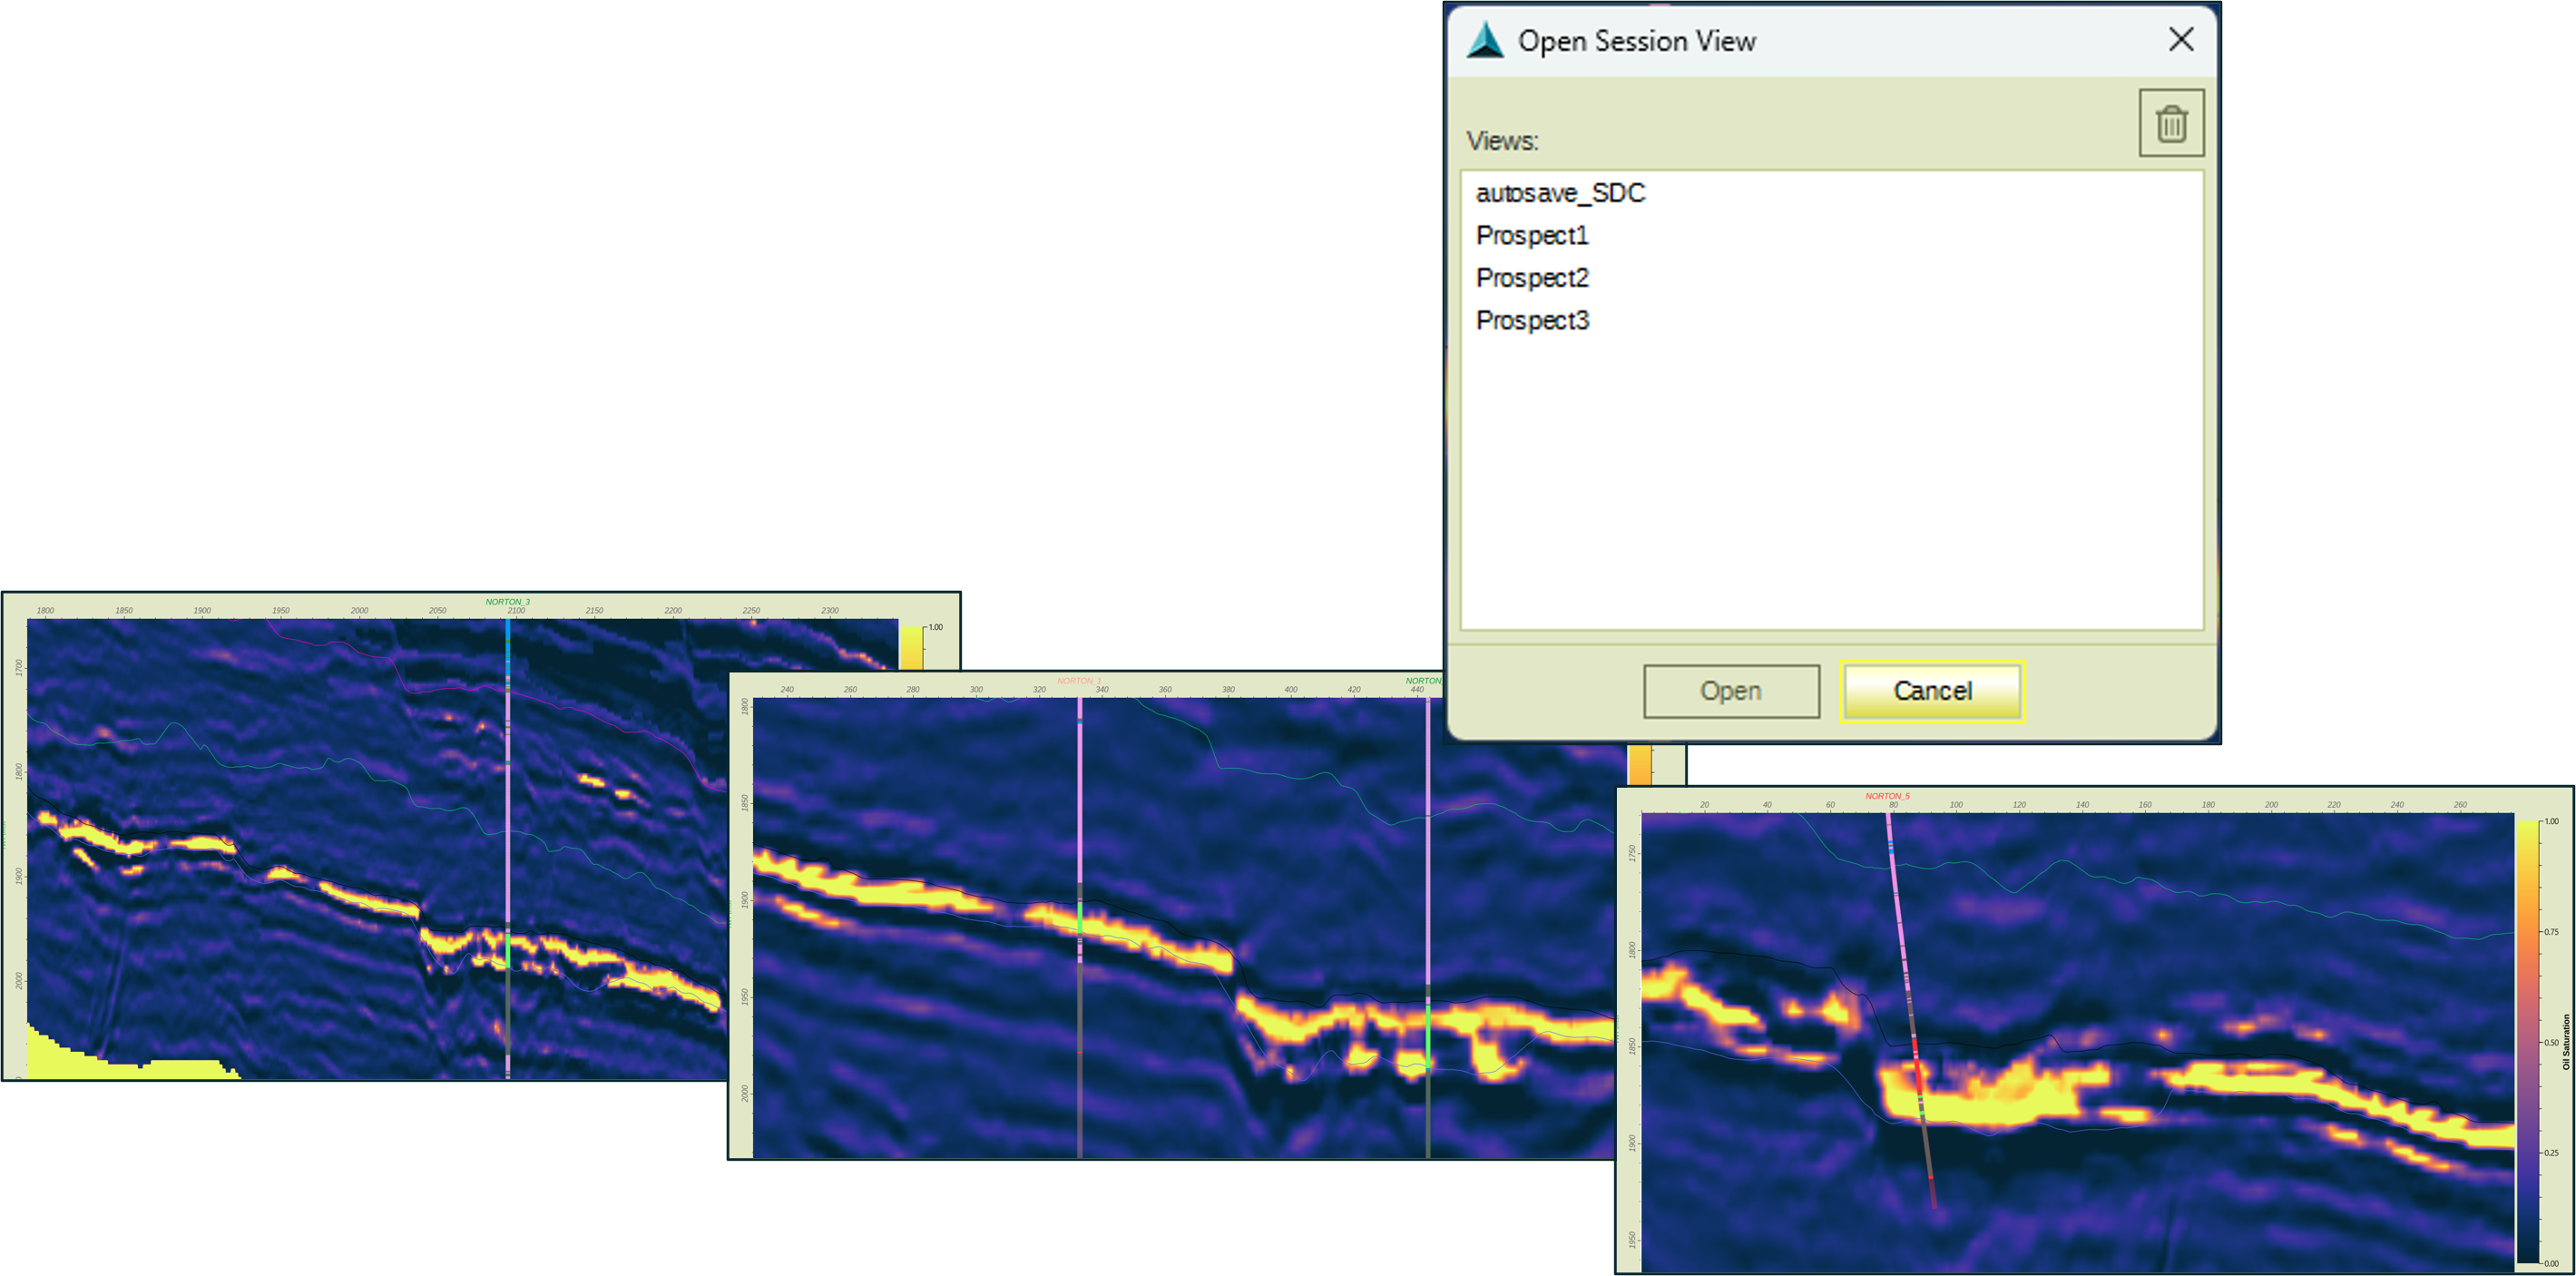
Task: Click the trash delete view icon
Action: click(2171, 123)
